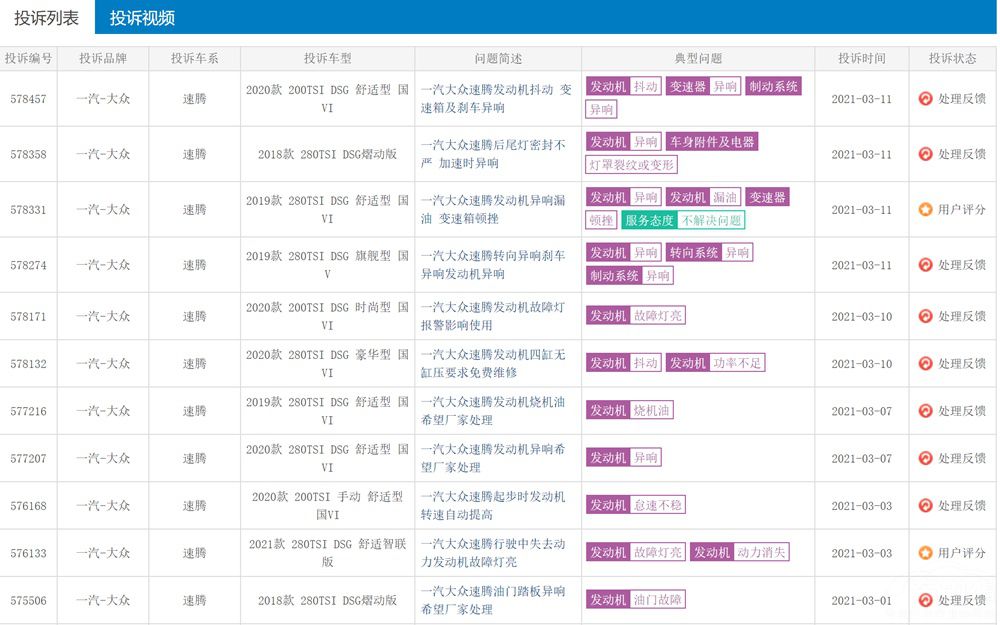Open complaint number 578457

point(28,99)
